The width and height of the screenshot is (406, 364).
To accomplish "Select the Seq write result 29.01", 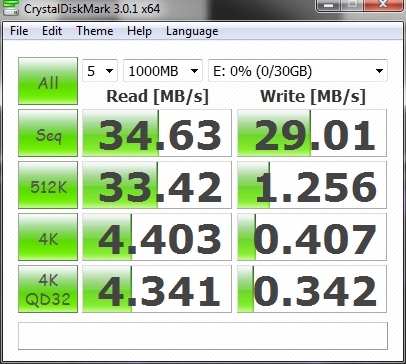I will click(312, 133).
